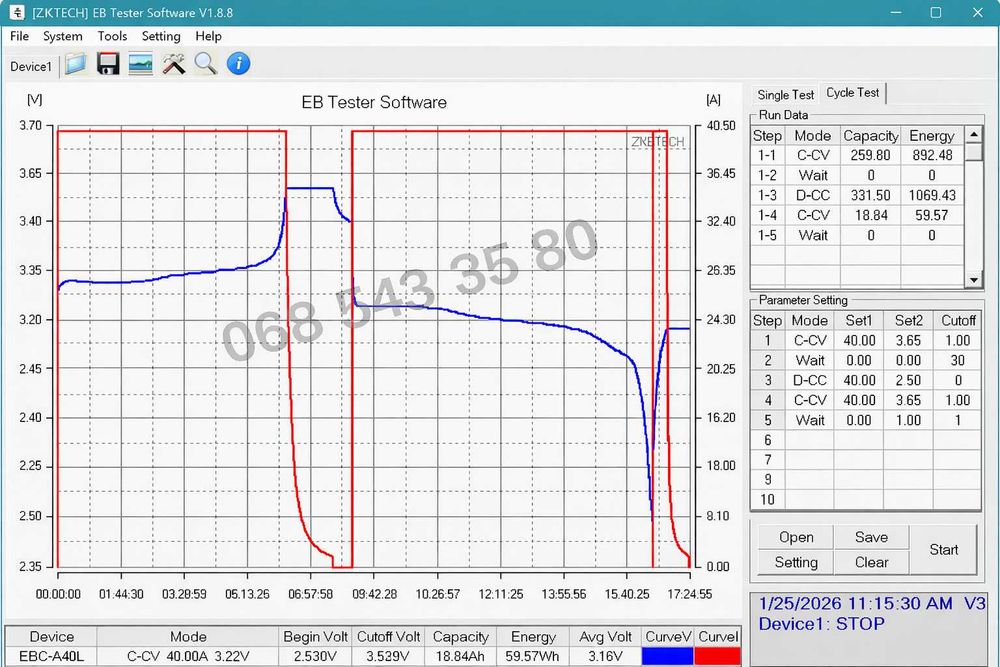Click Run Data scrollbar down arrow
The height and width of the screenshot is (667, 1000).
973,279
